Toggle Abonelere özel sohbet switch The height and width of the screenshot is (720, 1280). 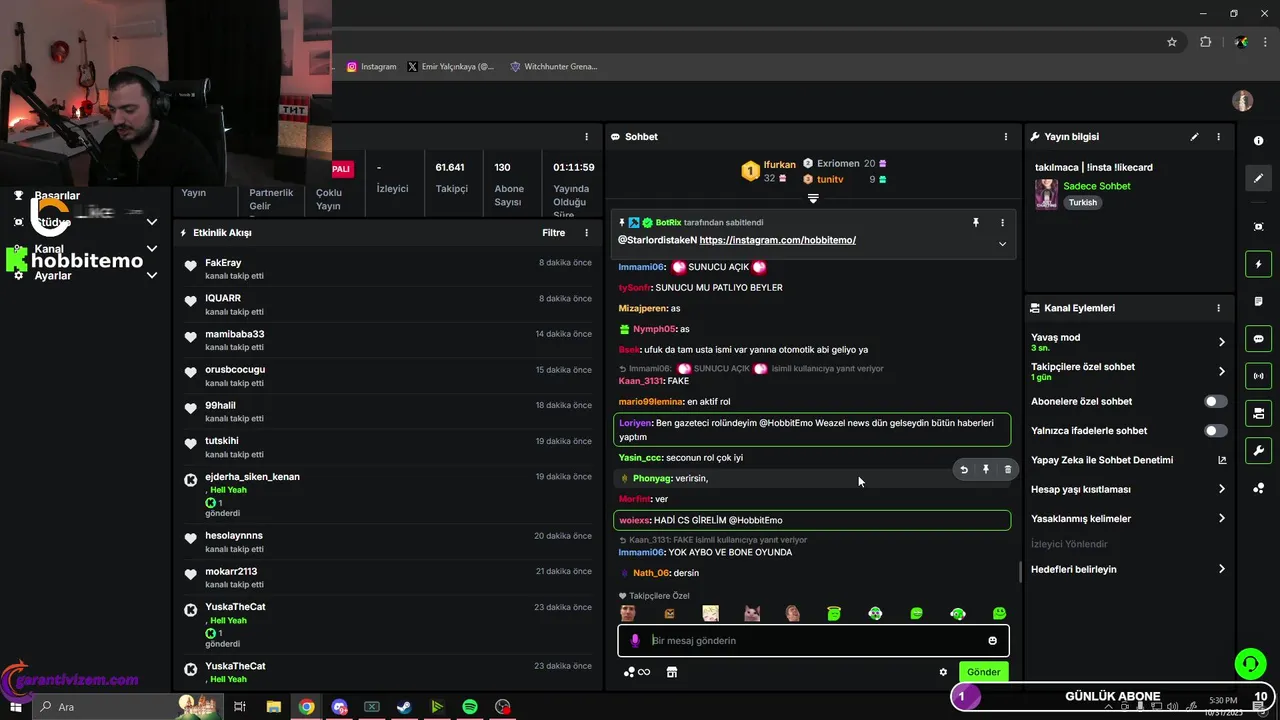(x=1215, y=401)
